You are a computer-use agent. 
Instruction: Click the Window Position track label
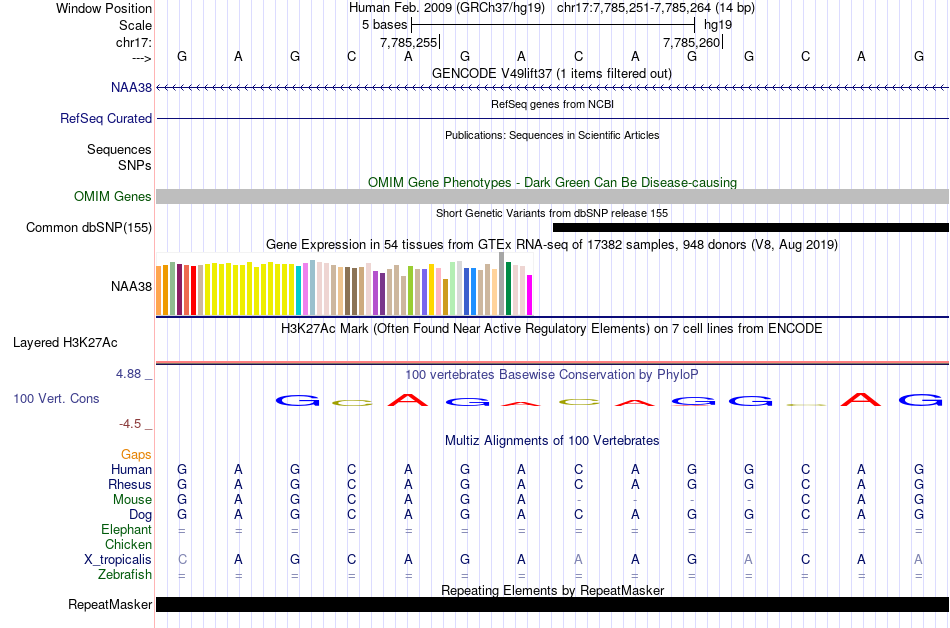pos(104,8)
